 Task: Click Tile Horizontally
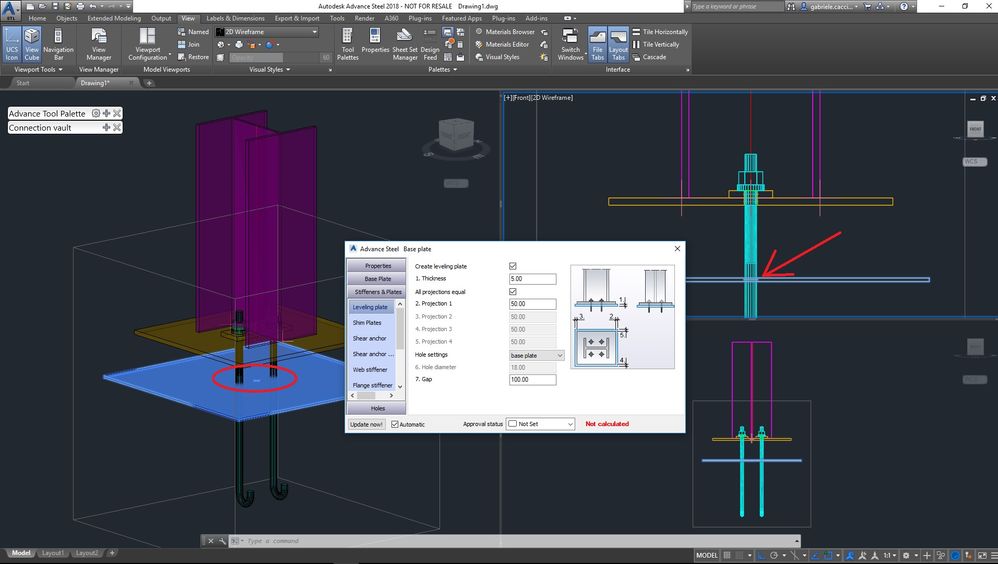(660, 32)
